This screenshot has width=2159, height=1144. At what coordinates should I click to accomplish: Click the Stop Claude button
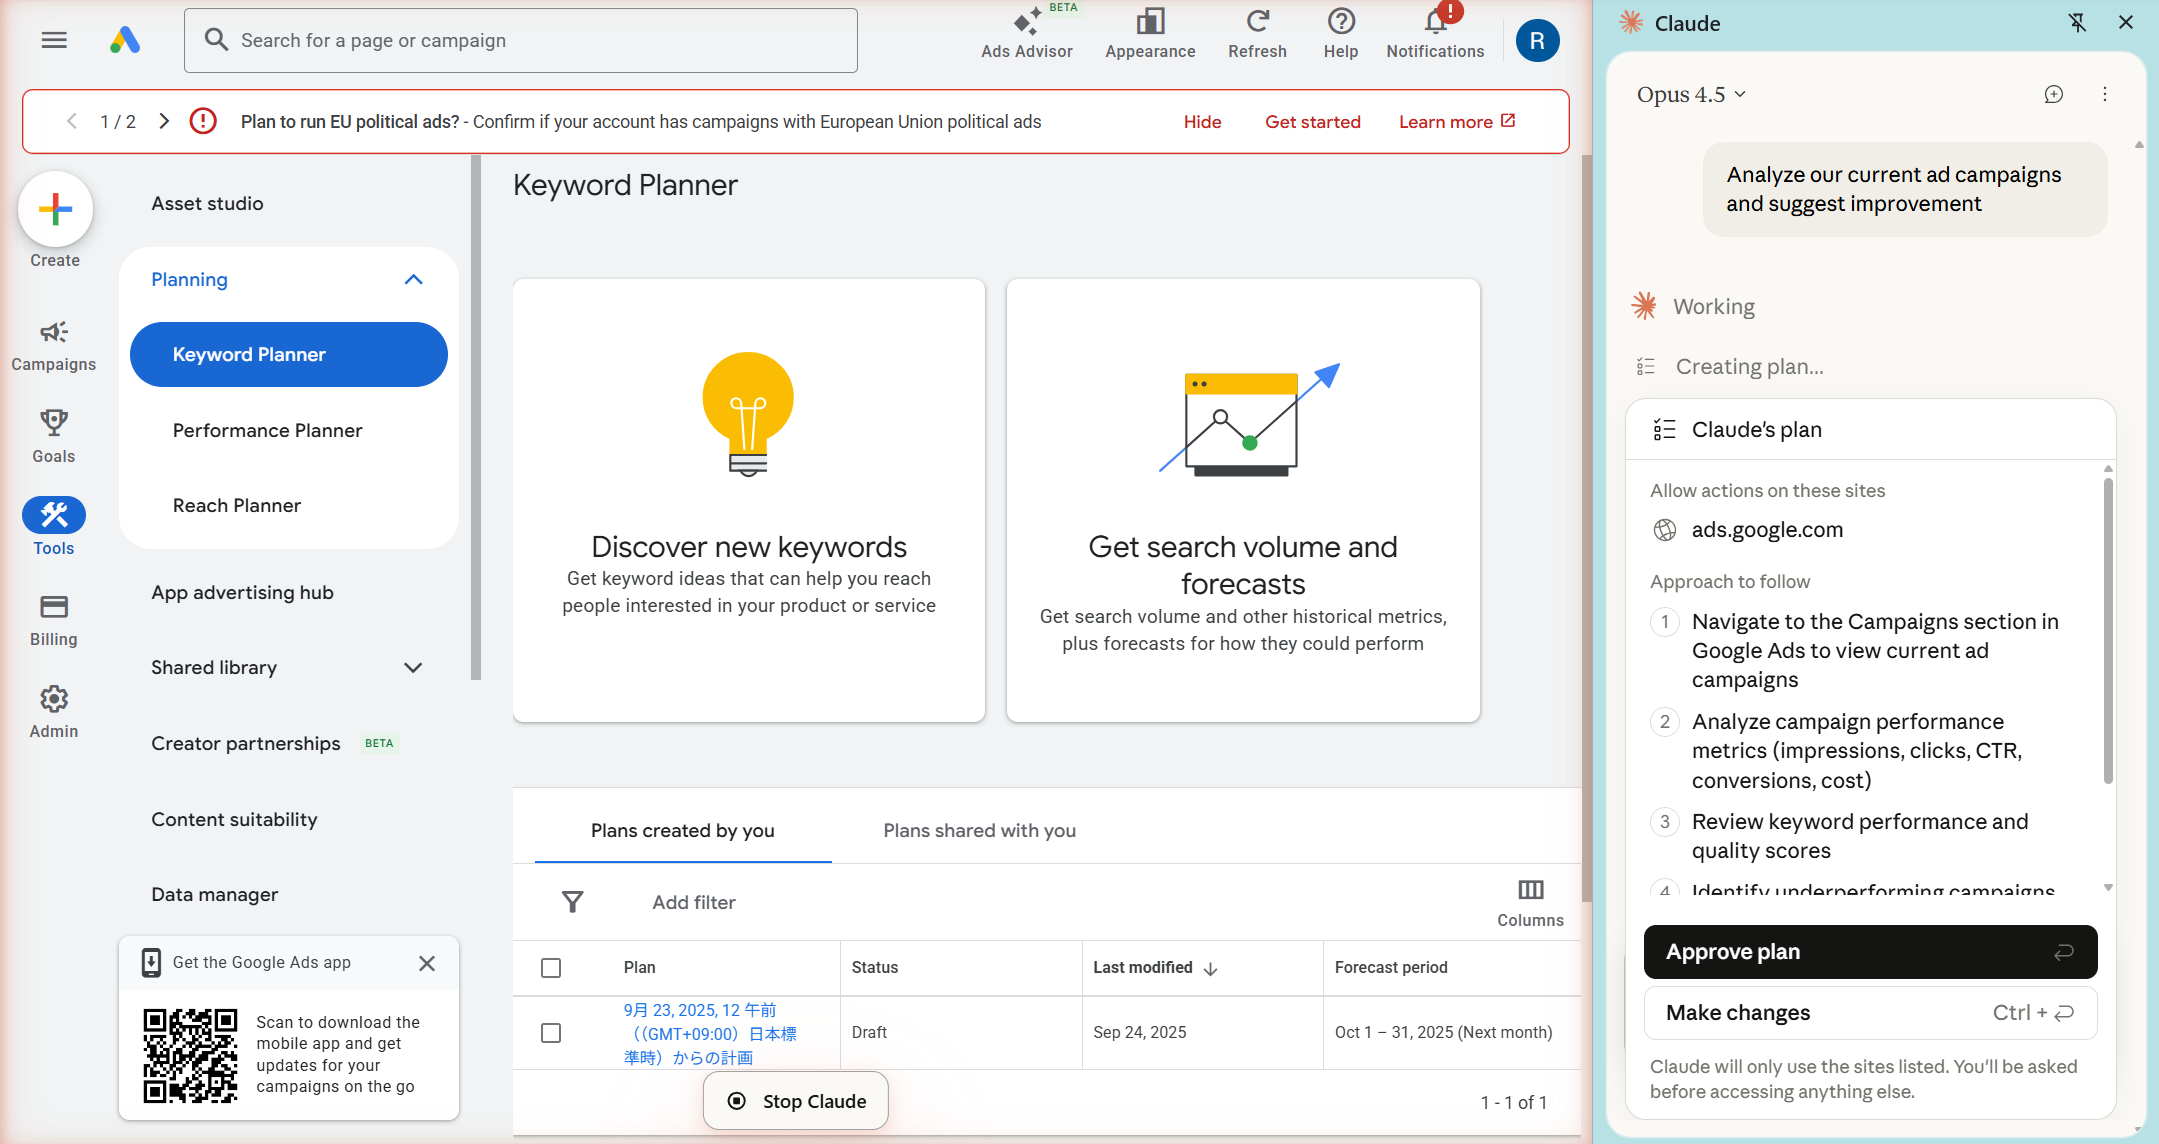point(796,1101)
